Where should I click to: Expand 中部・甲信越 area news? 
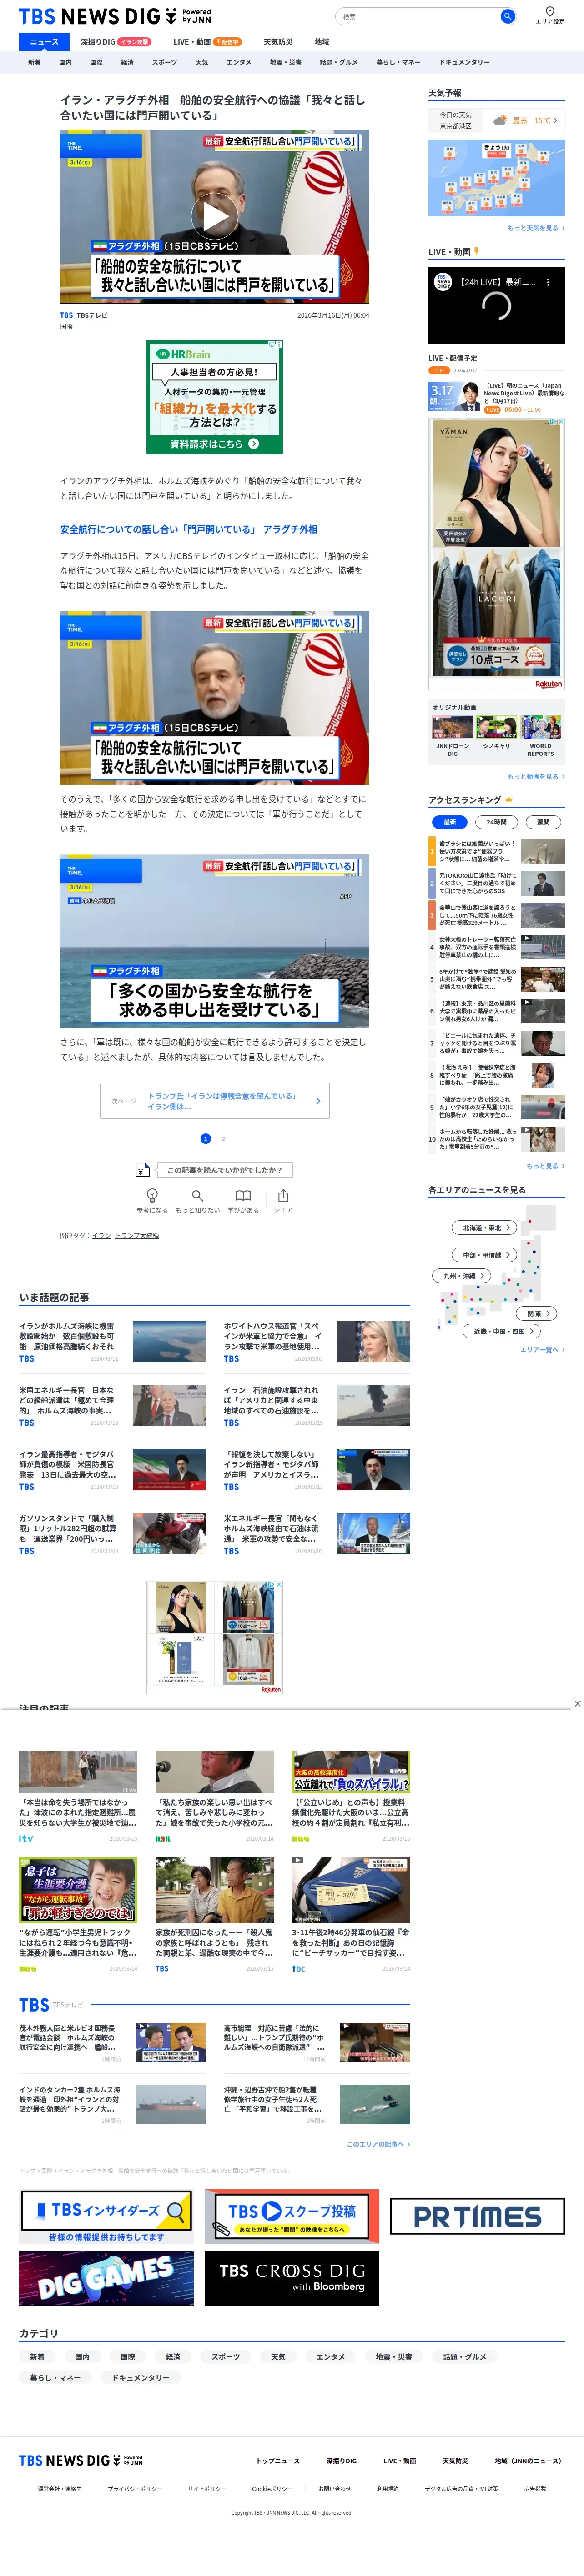[x=485, y=1254]
